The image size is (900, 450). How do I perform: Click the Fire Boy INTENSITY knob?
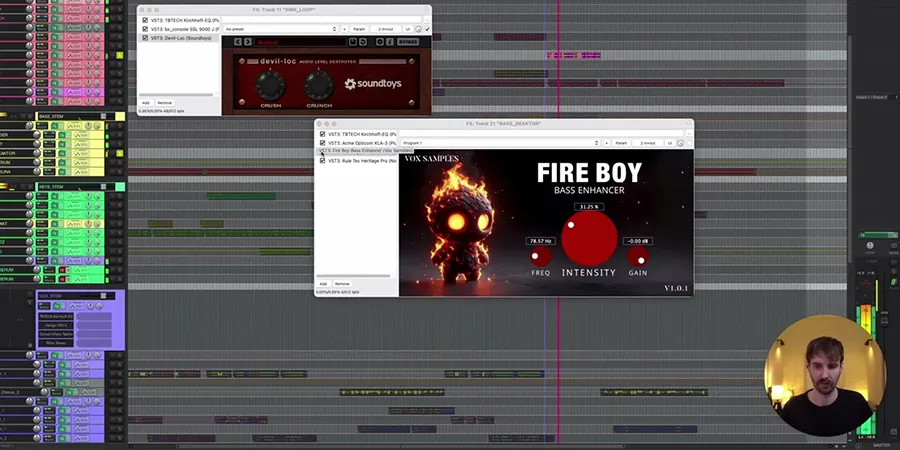pos(589,238)
